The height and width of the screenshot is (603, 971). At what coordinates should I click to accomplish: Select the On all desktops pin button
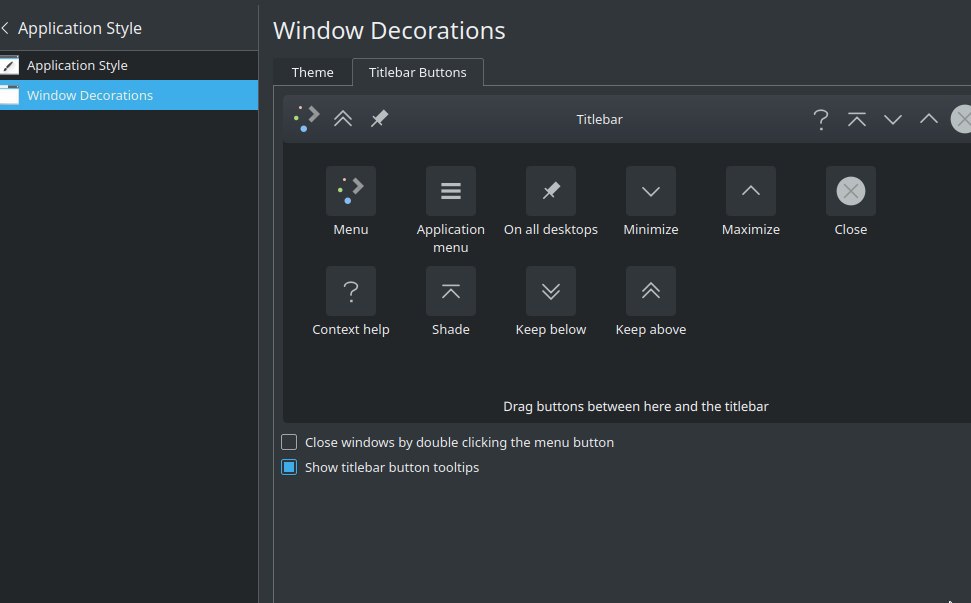click(x=551, y=191)
